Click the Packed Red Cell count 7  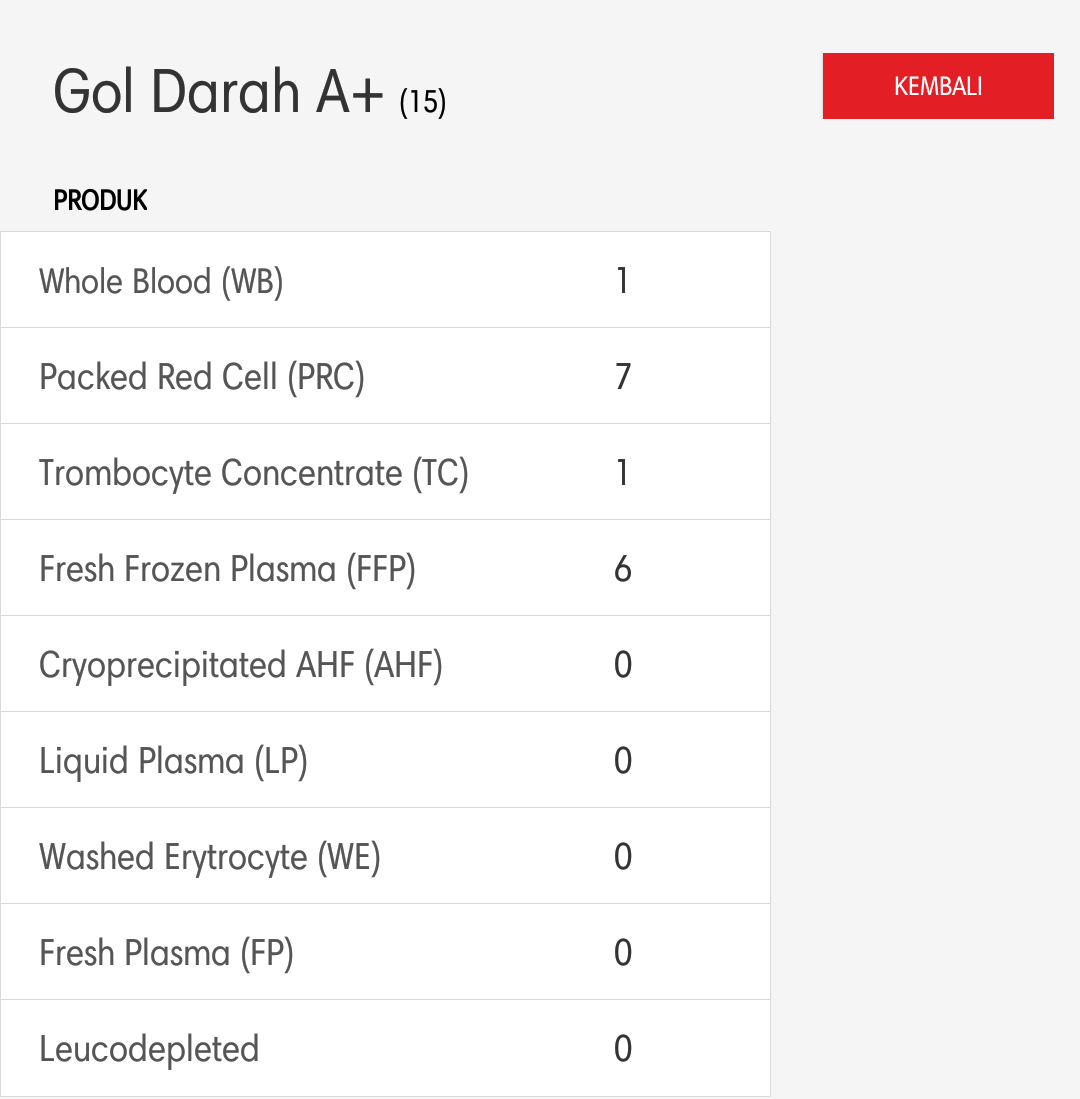[623, 376]
